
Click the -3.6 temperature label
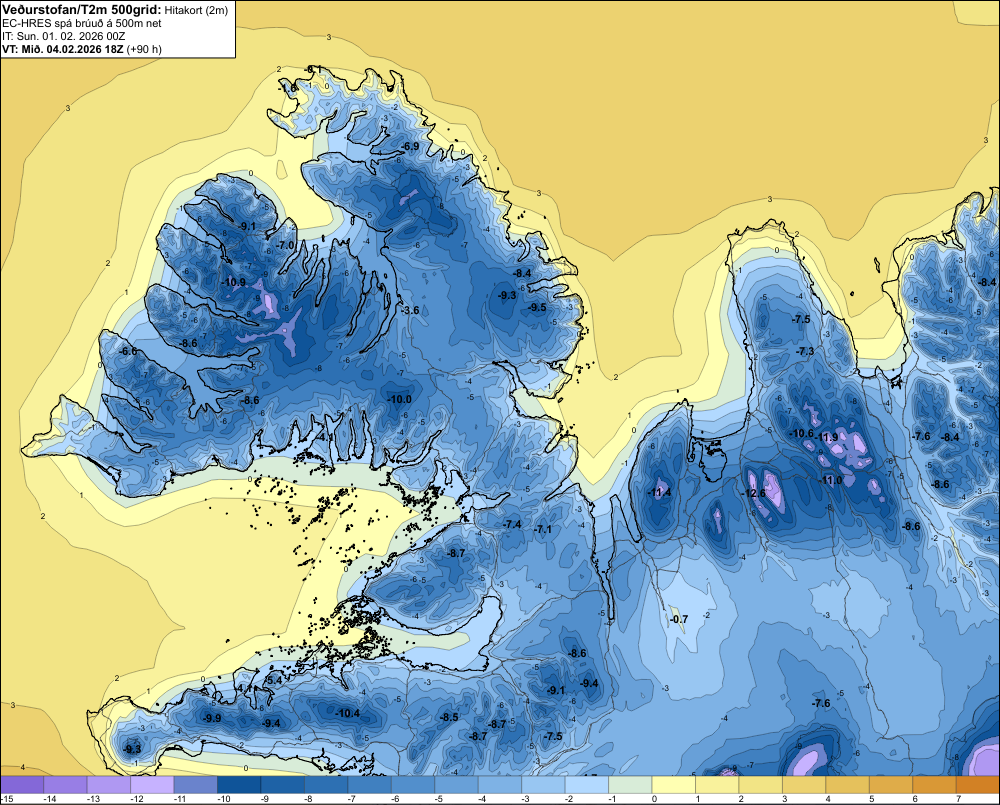tap(409, 311)
